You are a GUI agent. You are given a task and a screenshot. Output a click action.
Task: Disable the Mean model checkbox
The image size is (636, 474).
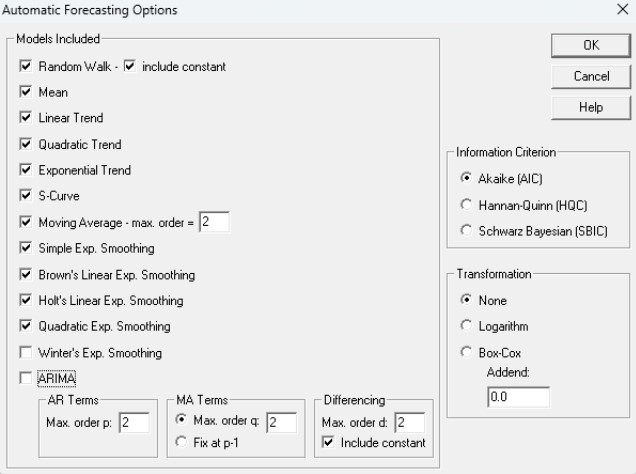click(x=26, y=93)
